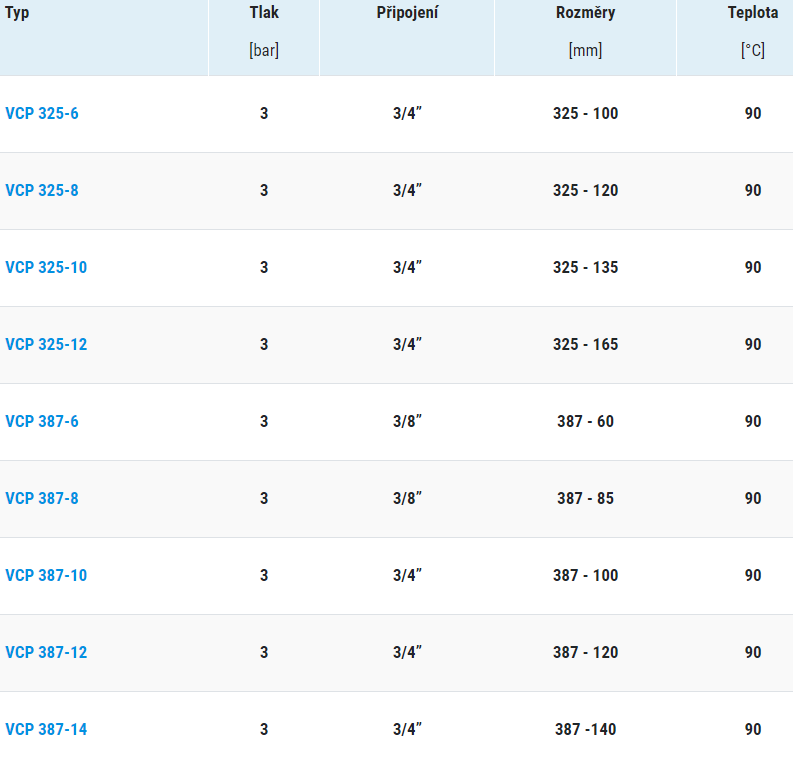793x758 pixels.
Task: Select dimensions cell 387 - 120
Action: (x=586, y=652)
